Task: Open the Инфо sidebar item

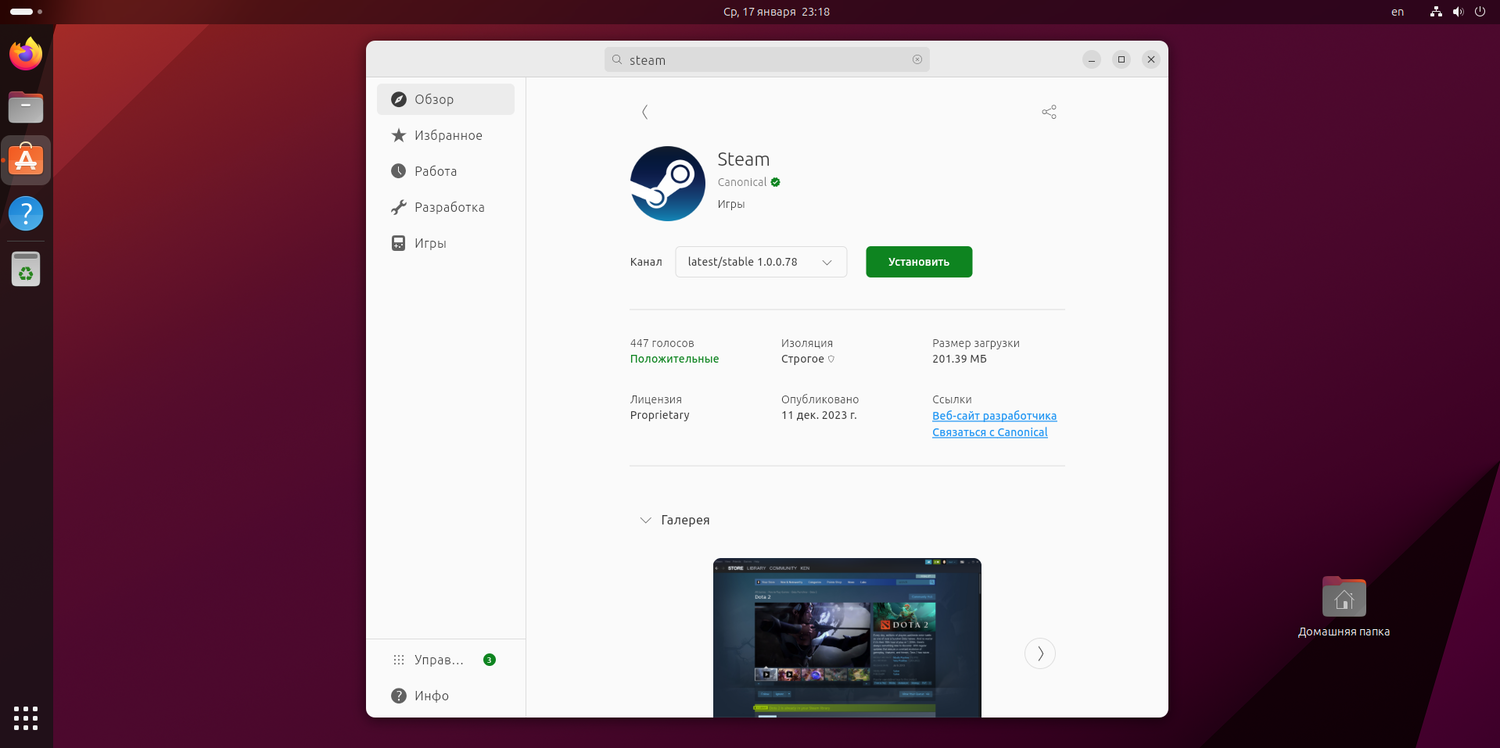Action: point(446,696)
